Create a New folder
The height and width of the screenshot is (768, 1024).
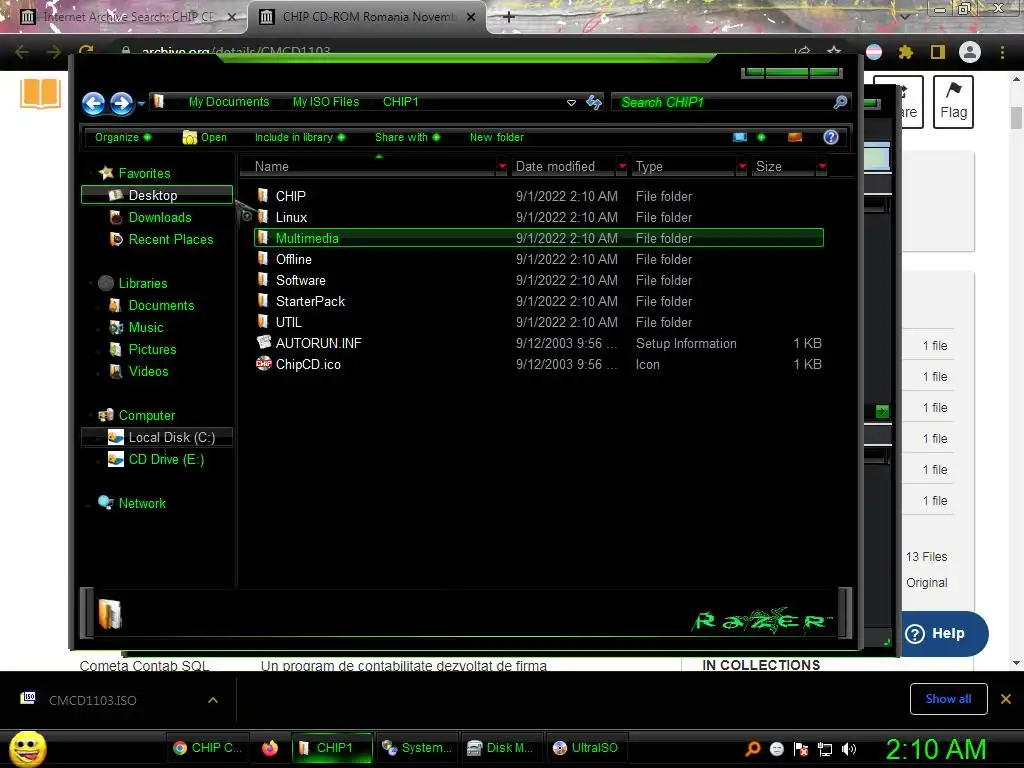coord(496,137)
